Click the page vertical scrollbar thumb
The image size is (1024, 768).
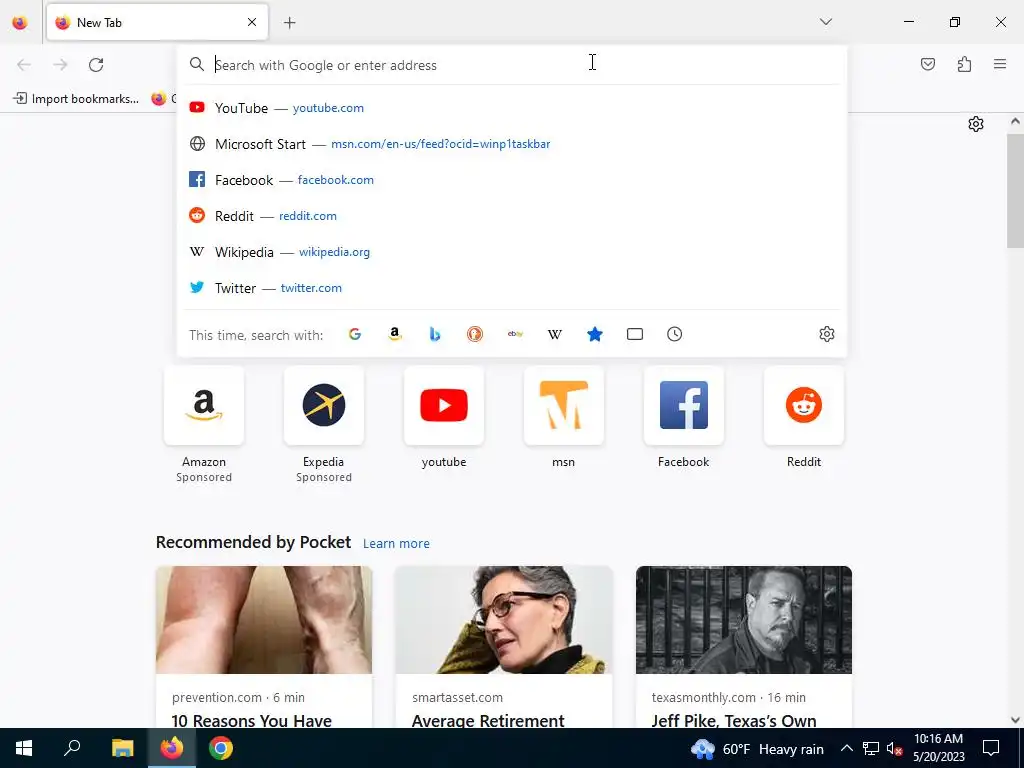[1015, 191]
